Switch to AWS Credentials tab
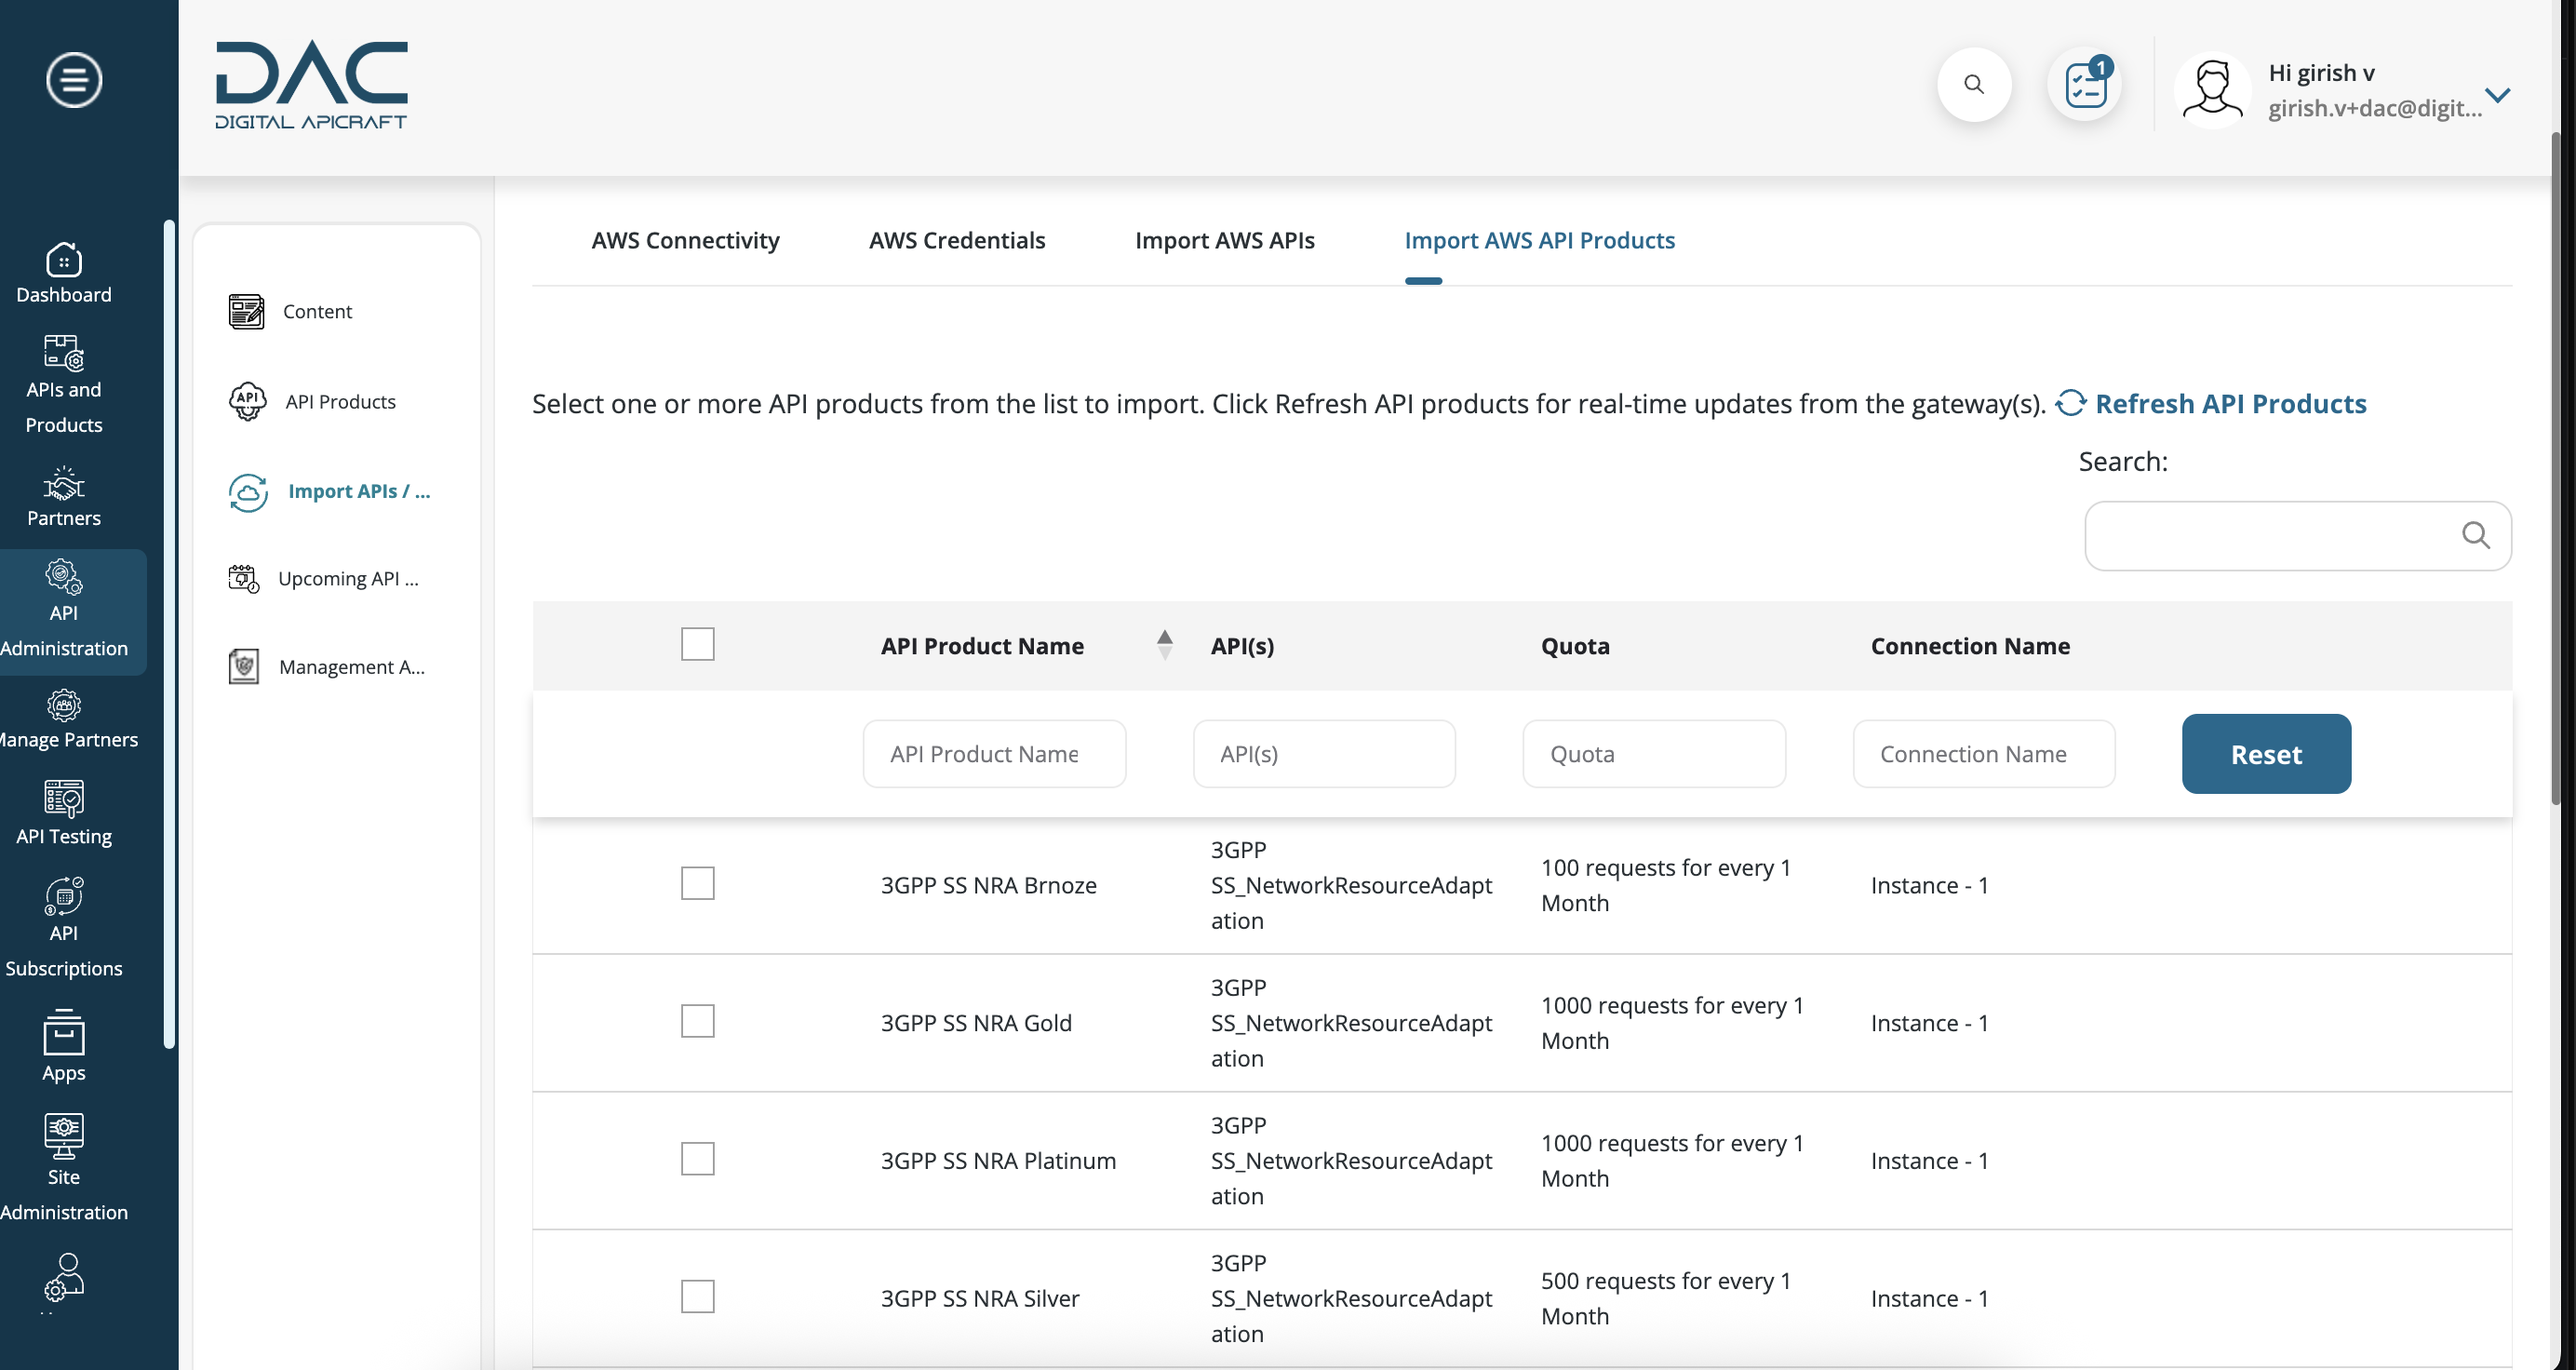Image resolution: width=2576 pixels, height=1370 pixels. pos(957,240)
